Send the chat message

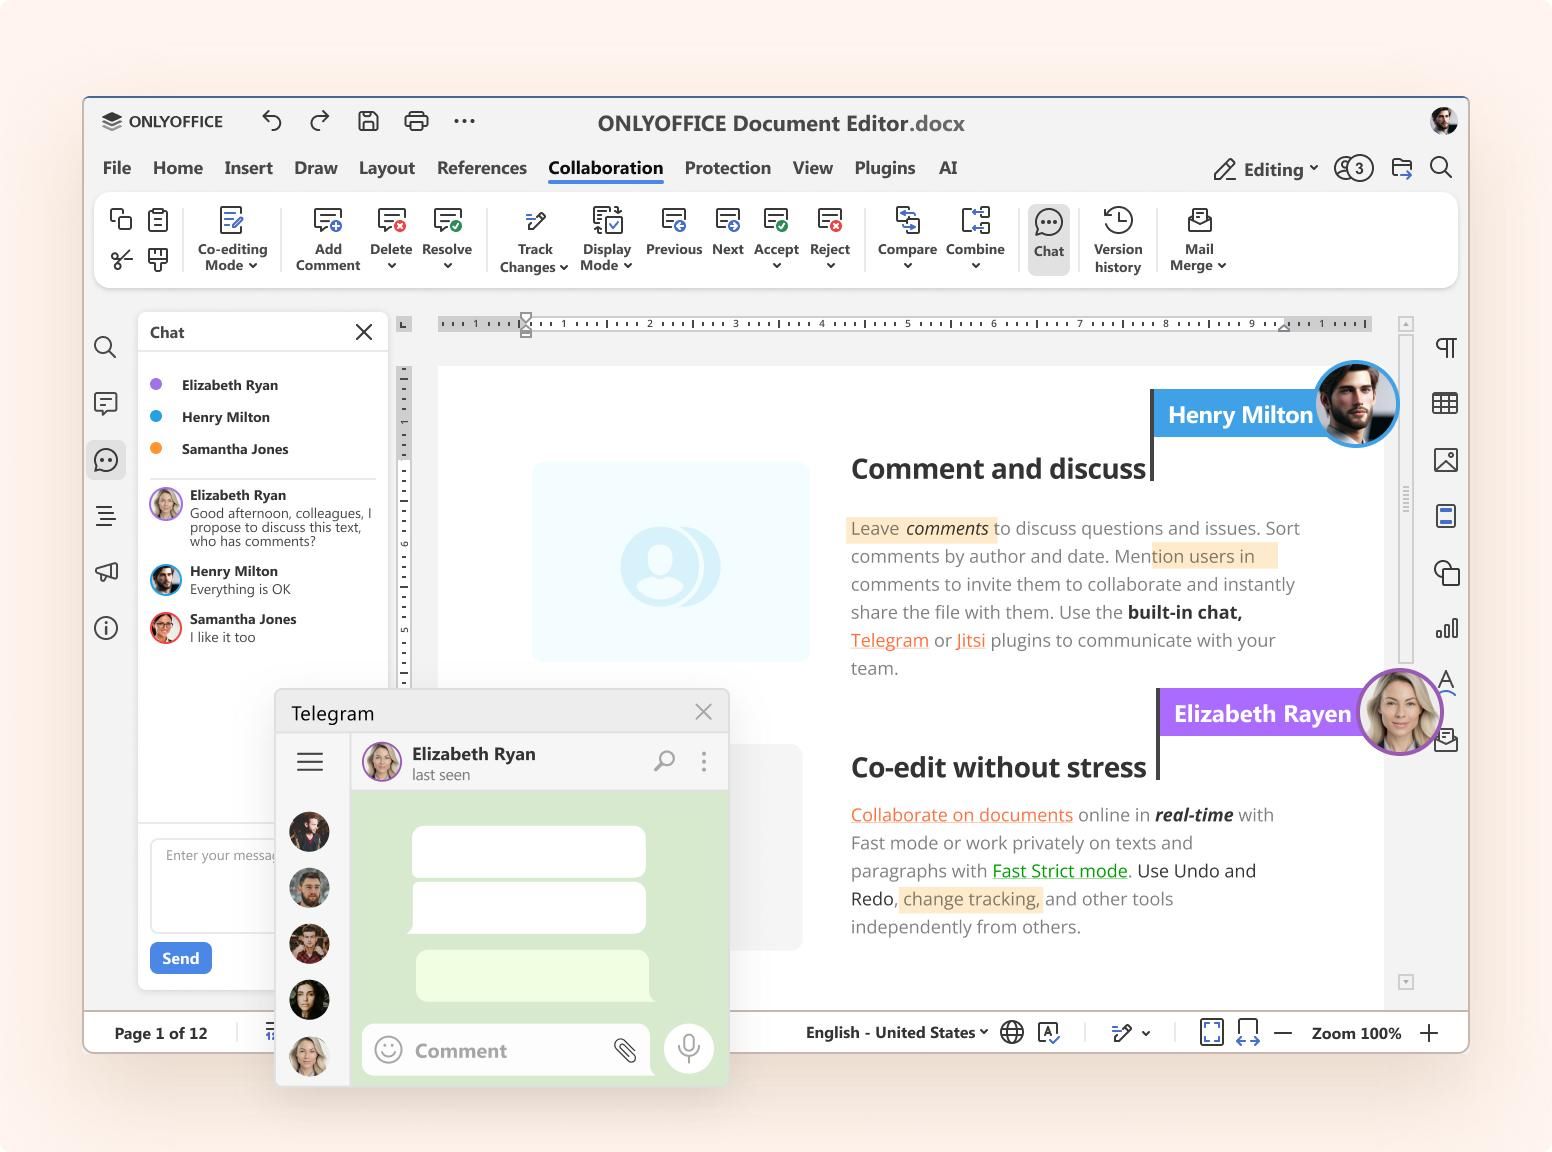pyautogui.click(x=181, y=958)
